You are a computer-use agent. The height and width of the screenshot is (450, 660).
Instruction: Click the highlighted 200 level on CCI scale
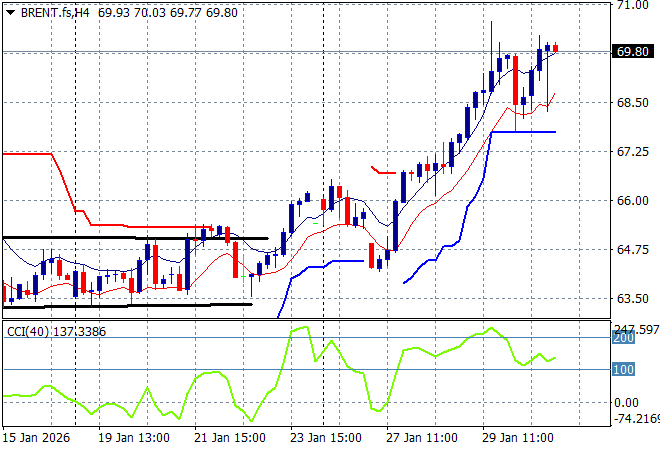pos(624,339)
